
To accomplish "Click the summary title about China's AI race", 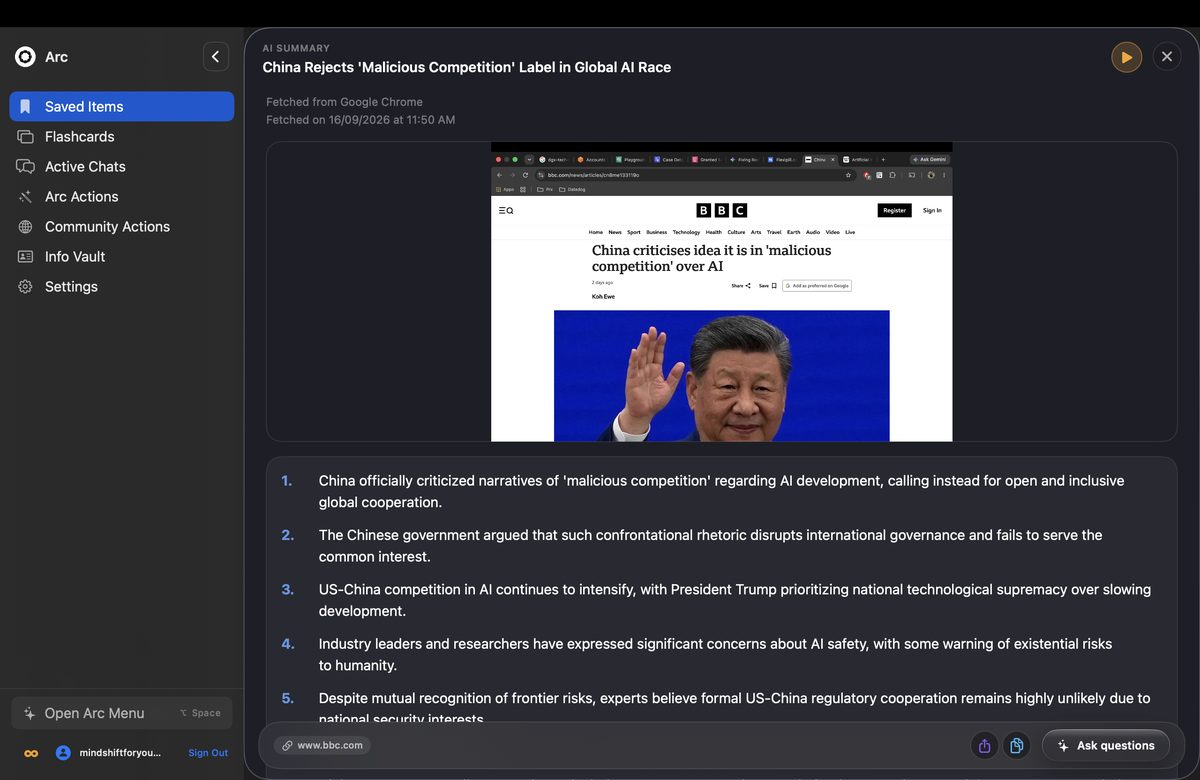I will click(467, 67).
